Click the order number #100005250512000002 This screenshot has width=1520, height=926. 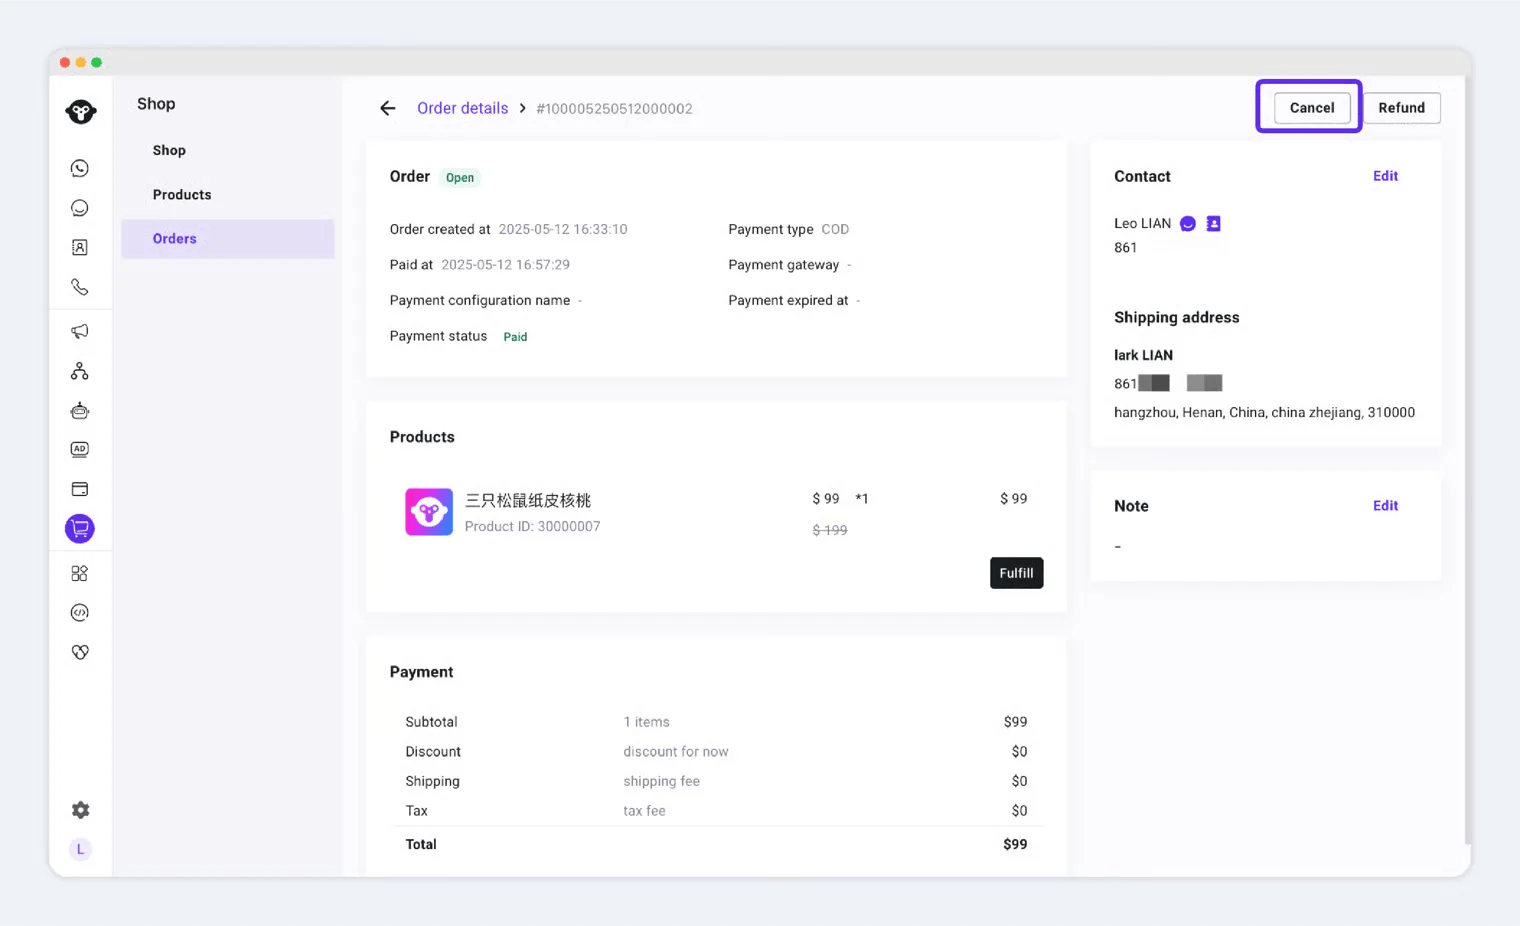(x=614, y=109)
